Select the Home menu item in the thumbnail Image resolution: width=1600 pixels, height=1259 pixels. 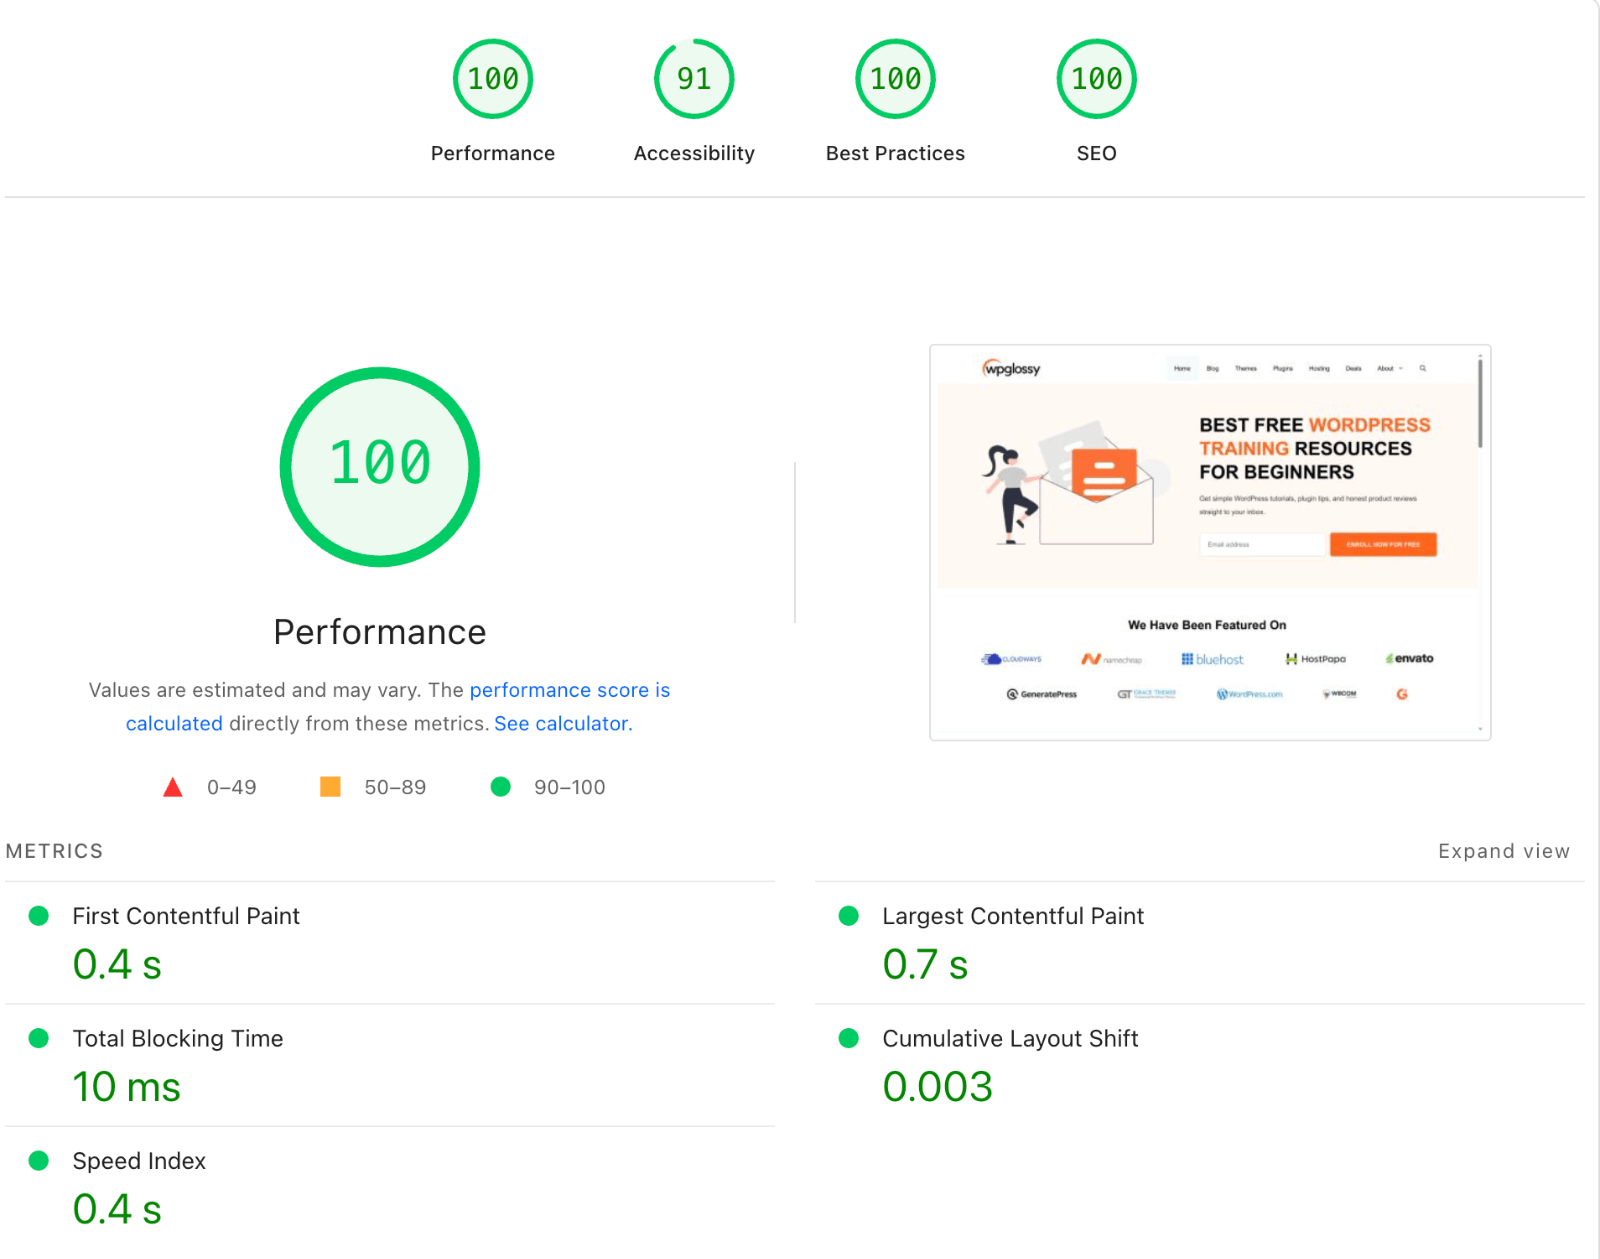(x=1182, y=368)
